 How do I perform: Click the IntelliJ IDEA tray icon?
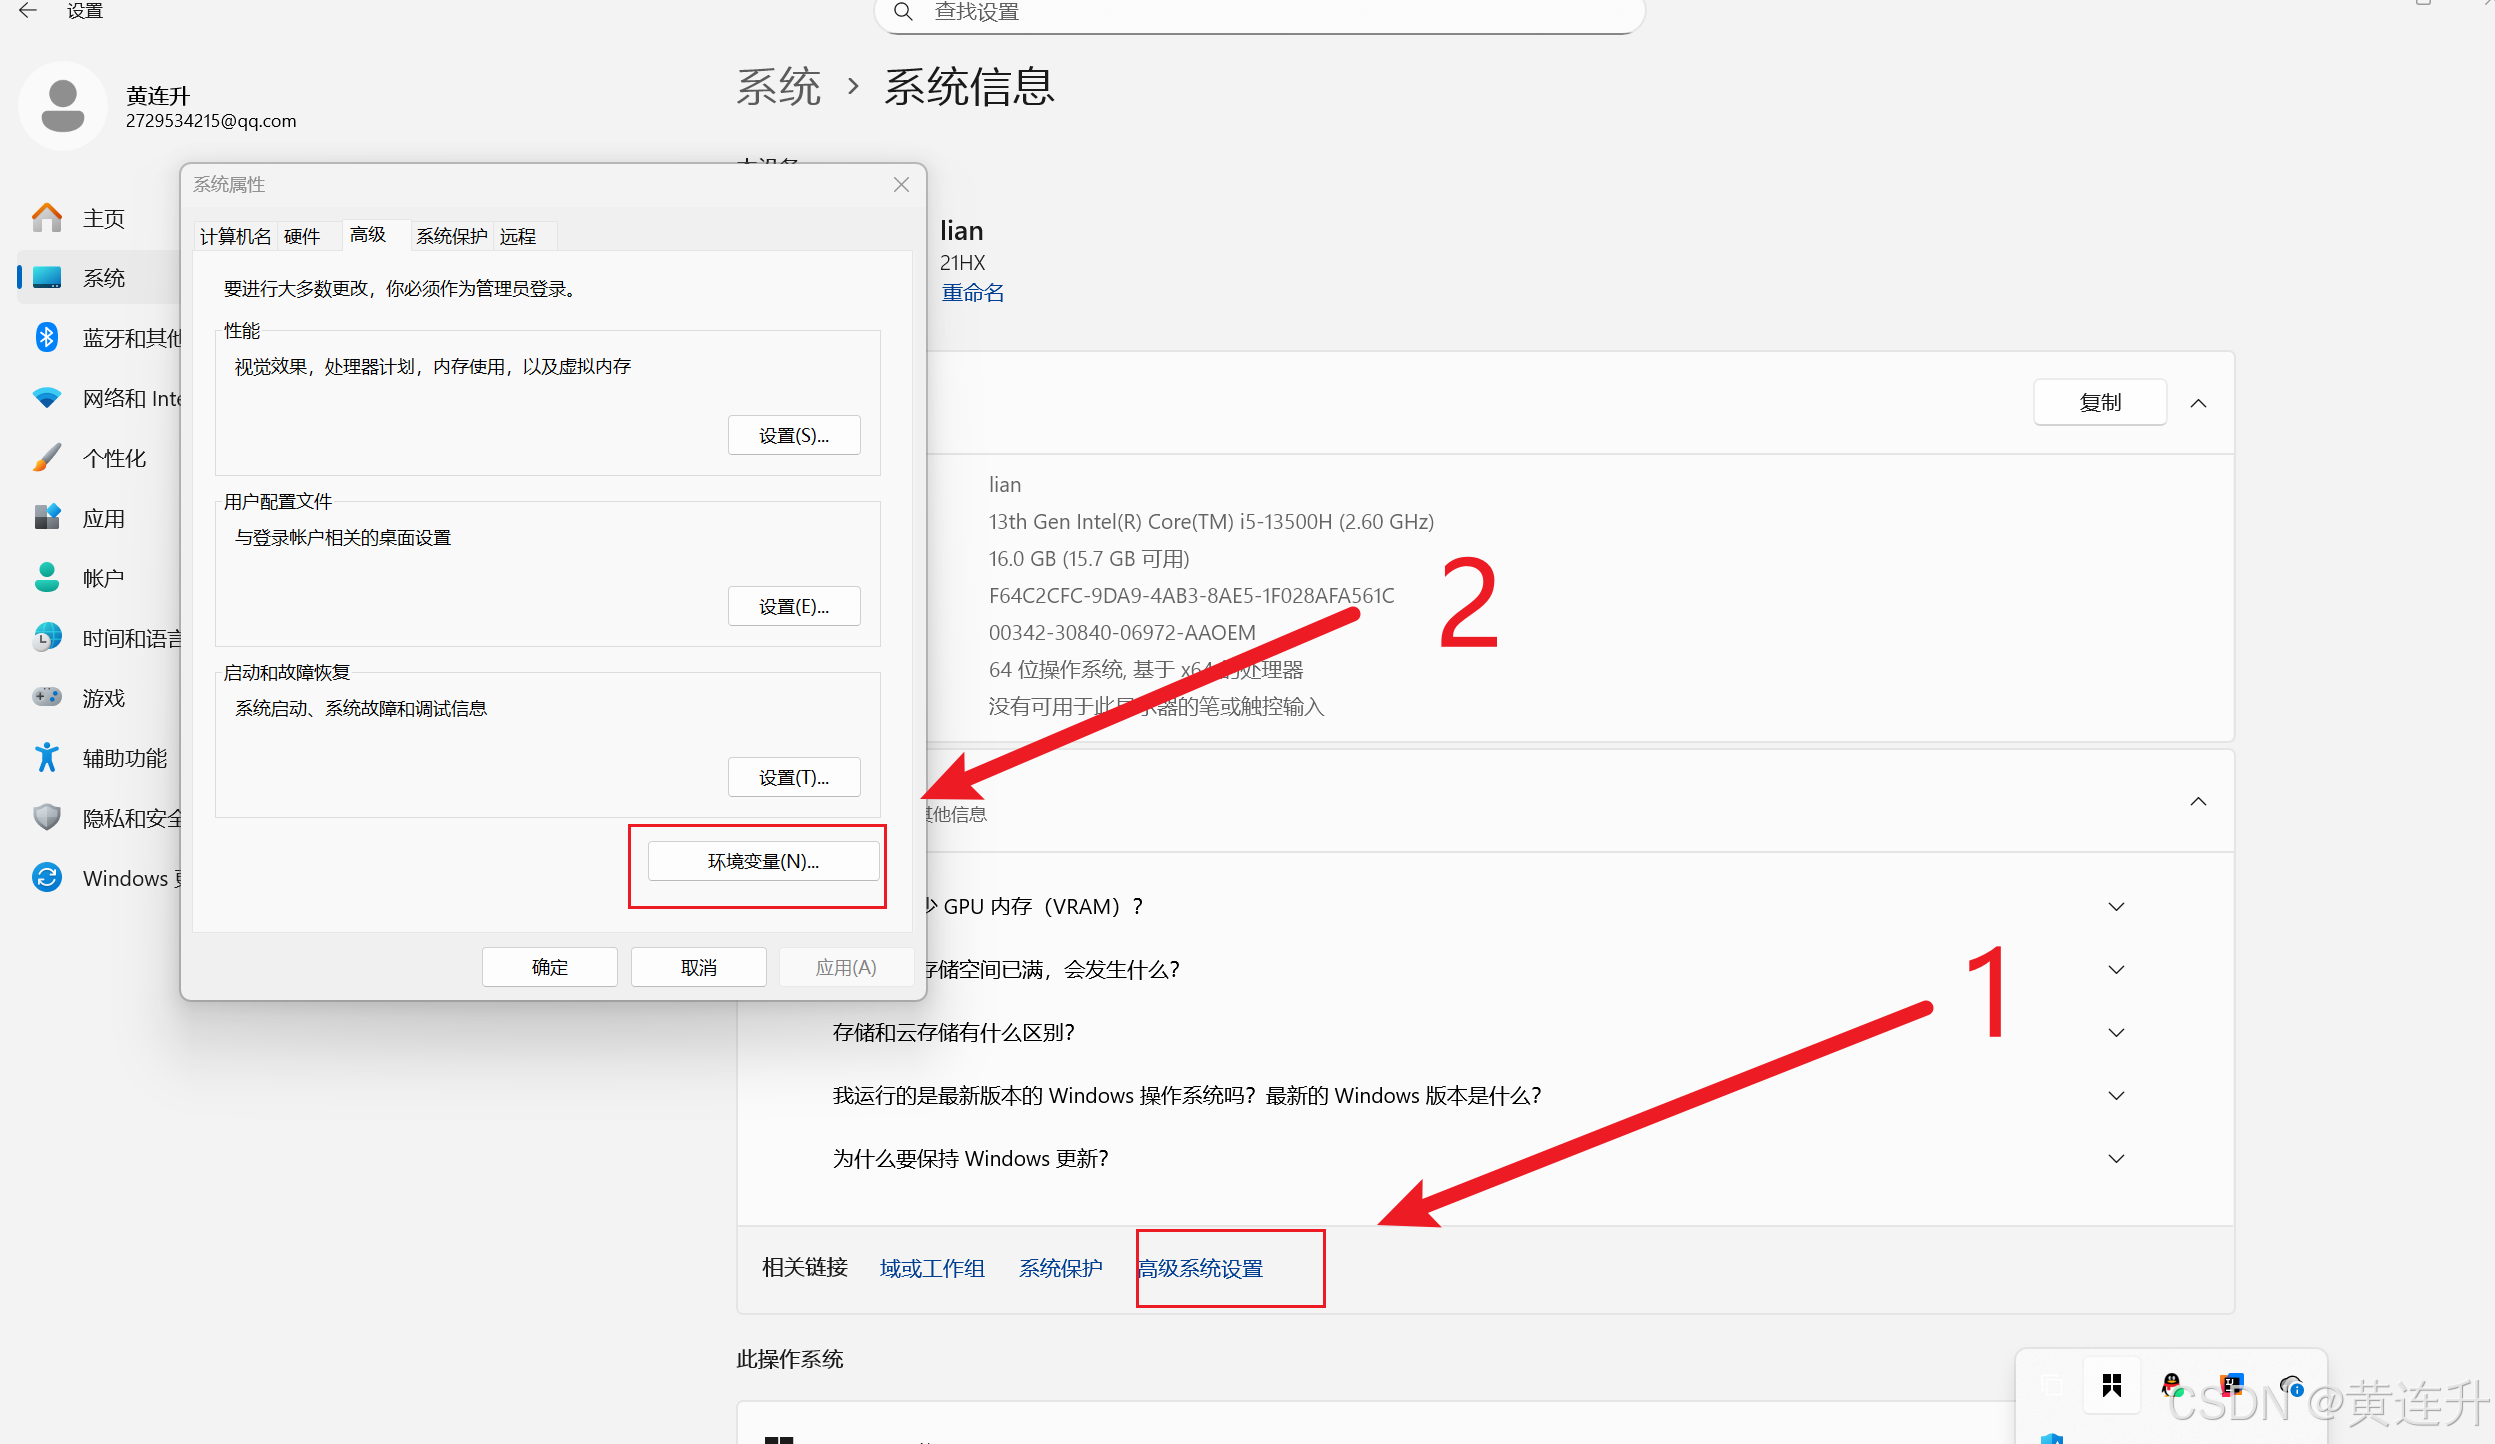[x=2231, y=1385]
